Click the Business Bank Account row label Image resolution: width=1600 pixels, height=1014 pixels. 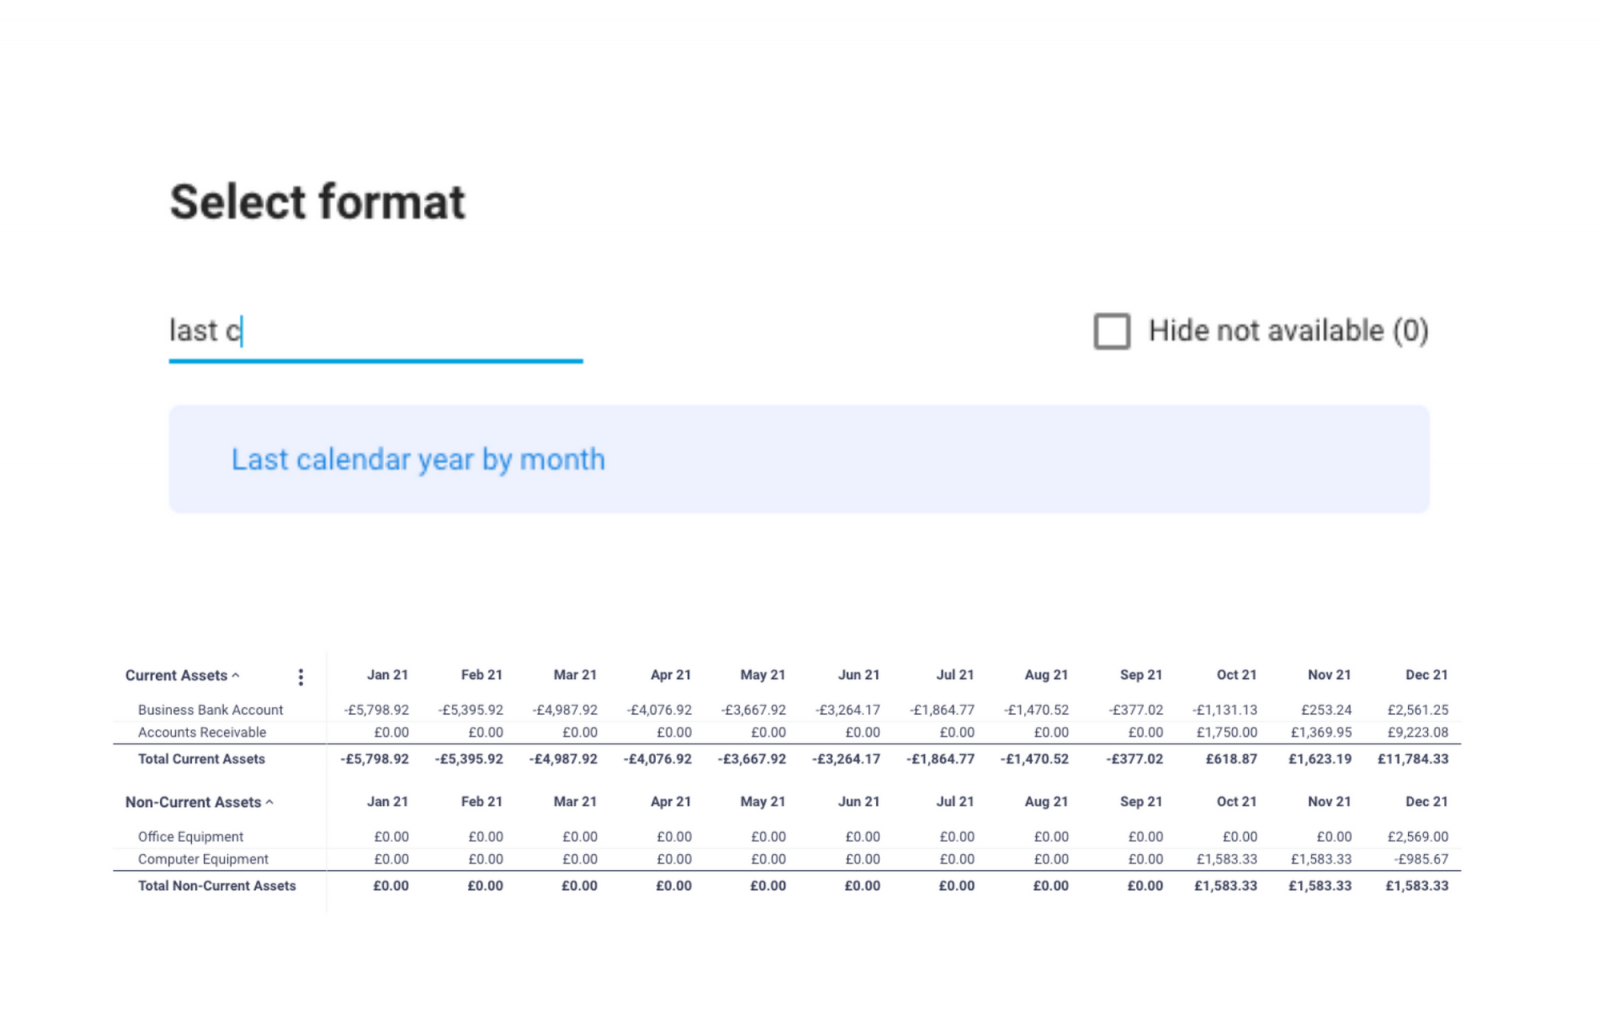[x=210, y=710]
